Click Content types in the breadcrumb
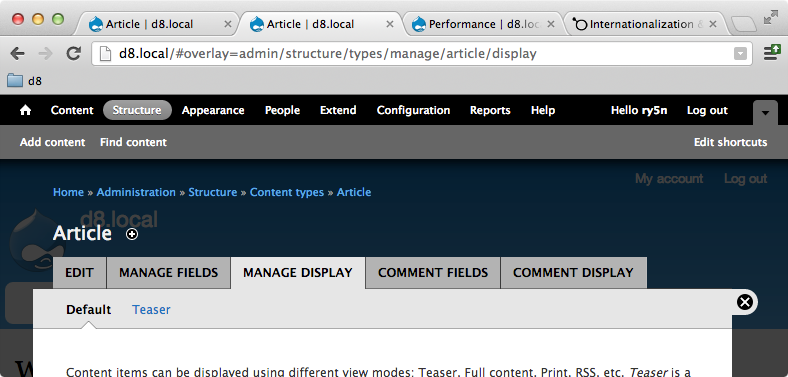Image resolution: width=788 pixels, height=377 pixels. [287, 193]
